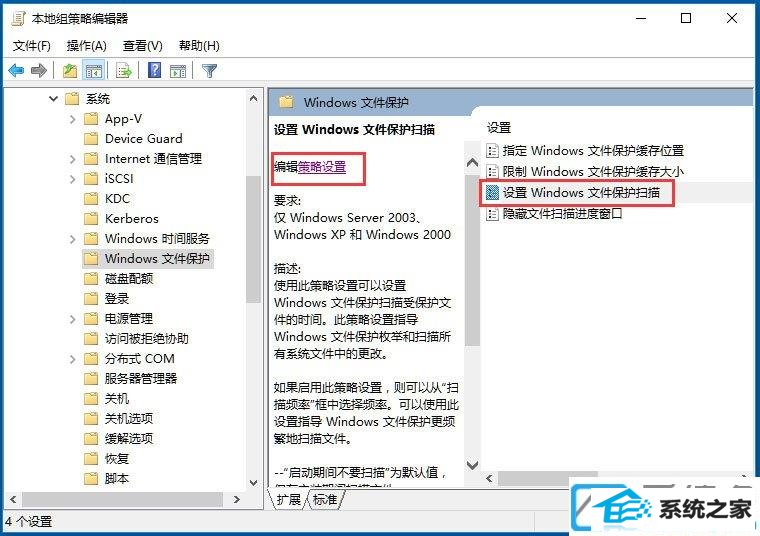Open the Help question mark icon
This screenshot has height=536, width=760.
(155, 70)
